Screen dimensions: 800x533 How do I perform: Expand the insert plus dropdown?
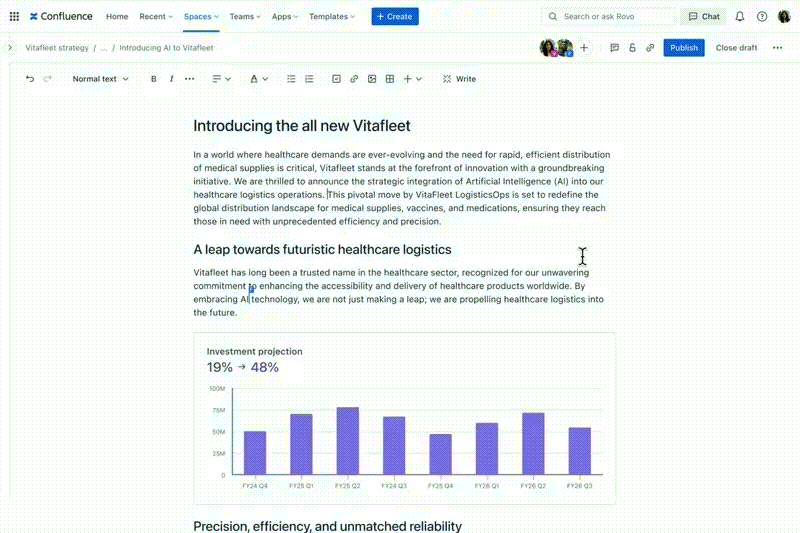pyautogui.click(x=412, y=79)
